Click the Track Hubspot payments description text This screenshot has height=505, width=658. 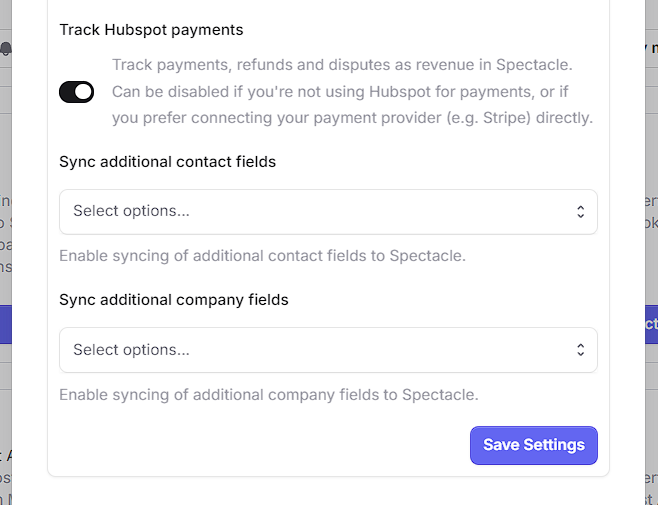352,91
